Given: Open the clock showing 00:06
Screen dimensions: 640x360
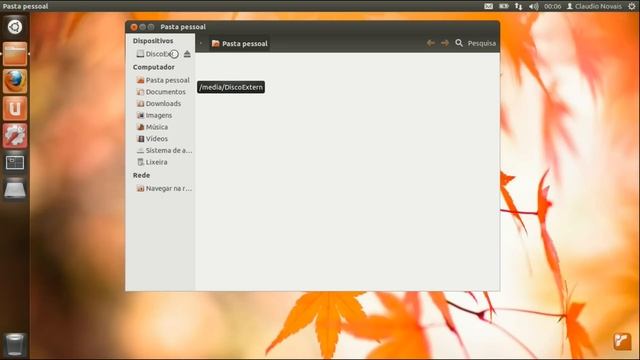Looking at the screenshot, I should click(x=552, y=6).
